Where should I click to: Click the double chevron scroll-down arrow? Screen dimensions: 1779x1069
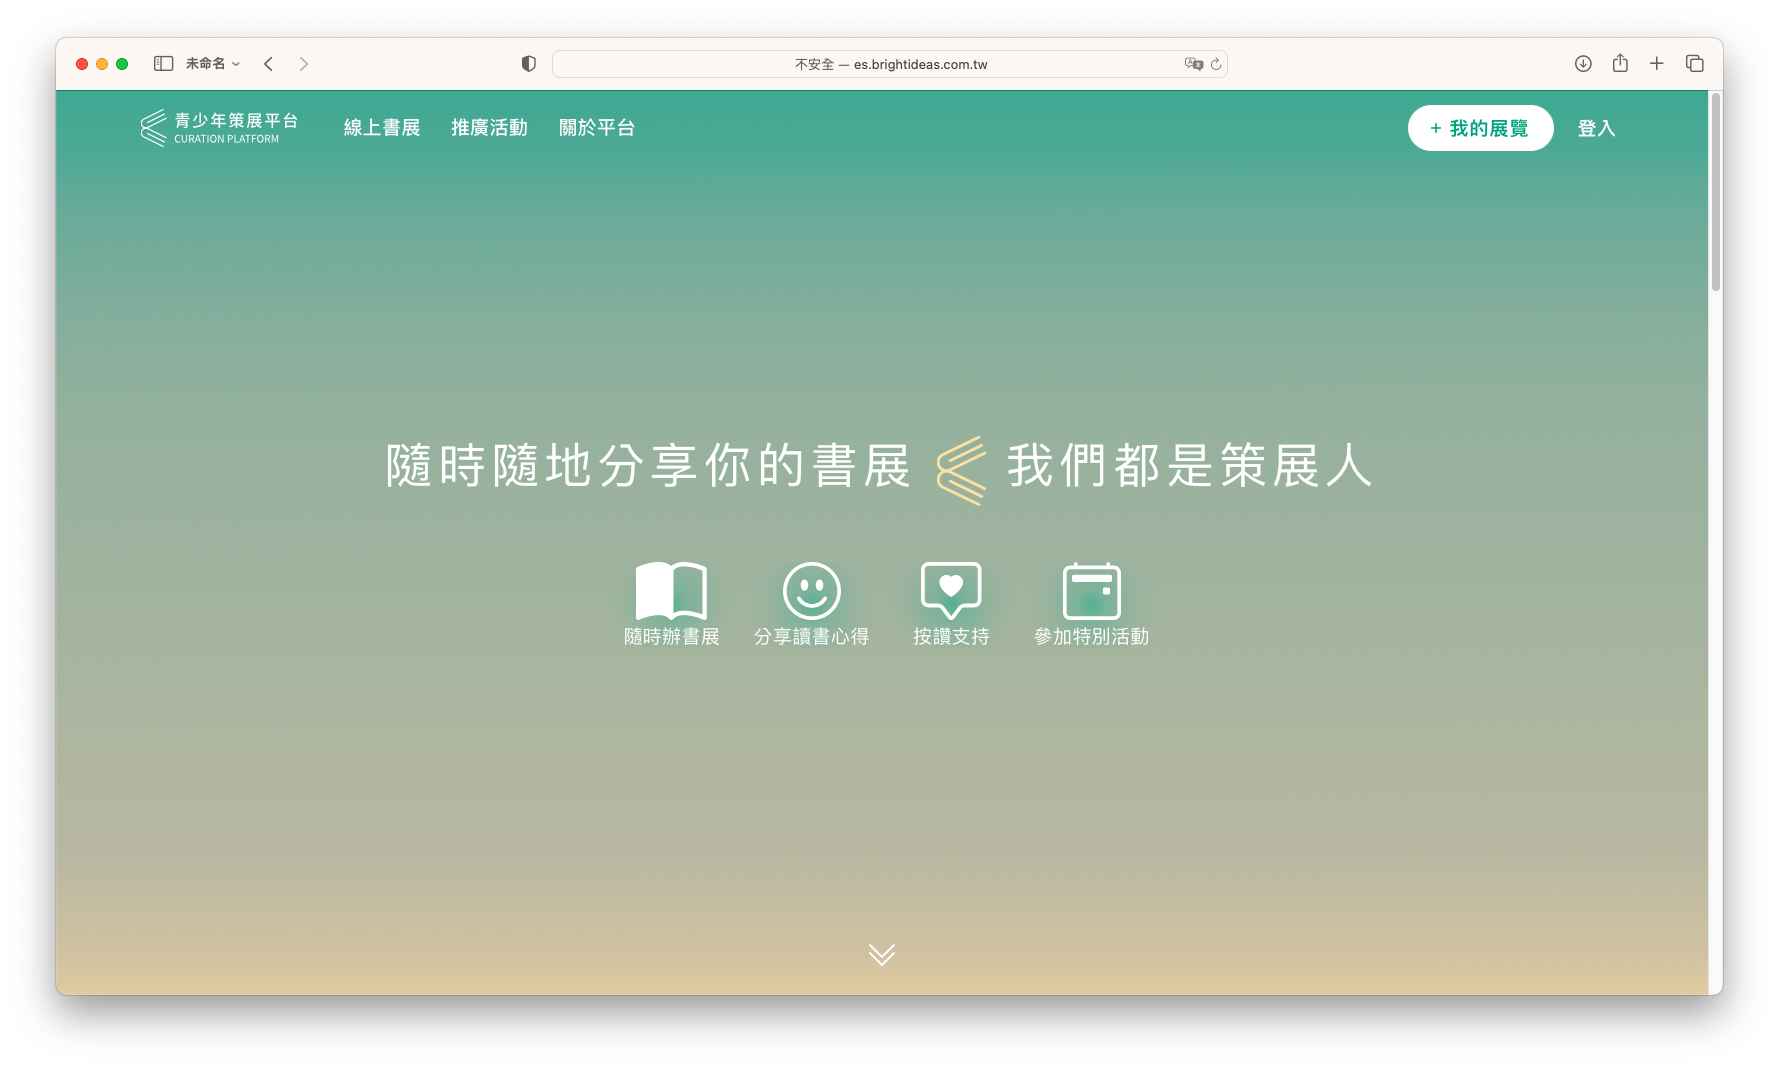pos(881,954)
